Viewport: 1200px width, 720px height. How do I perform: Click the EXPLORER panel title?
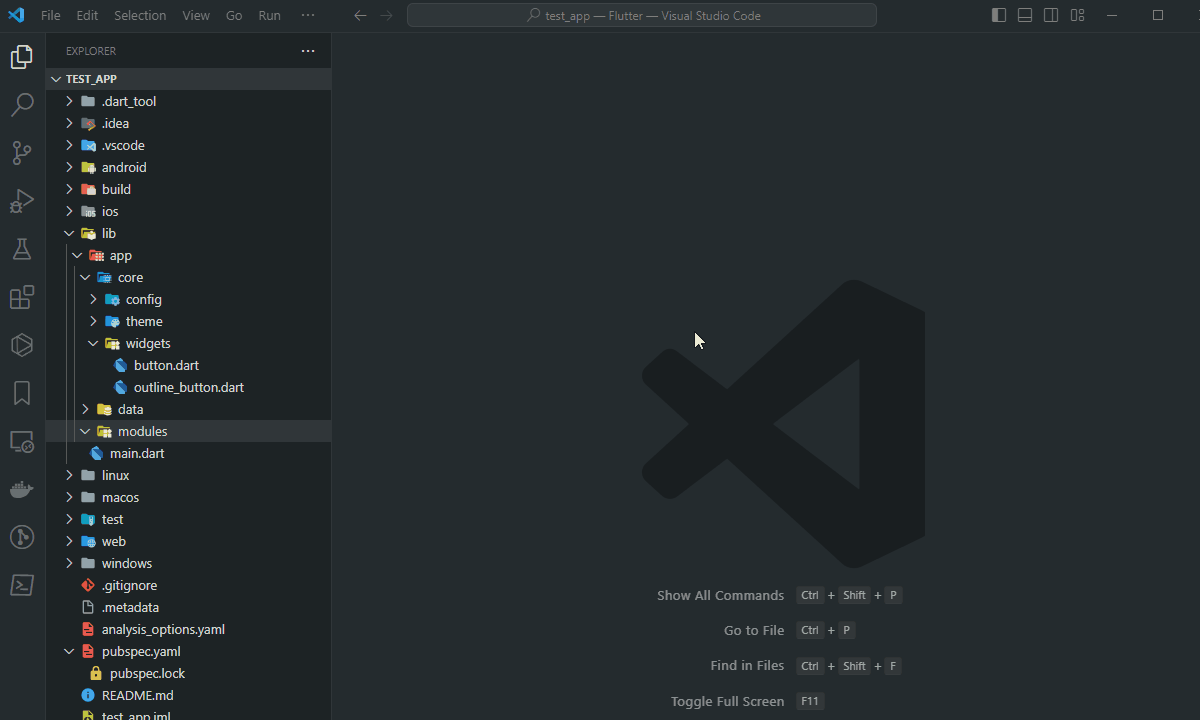point(91,51)
